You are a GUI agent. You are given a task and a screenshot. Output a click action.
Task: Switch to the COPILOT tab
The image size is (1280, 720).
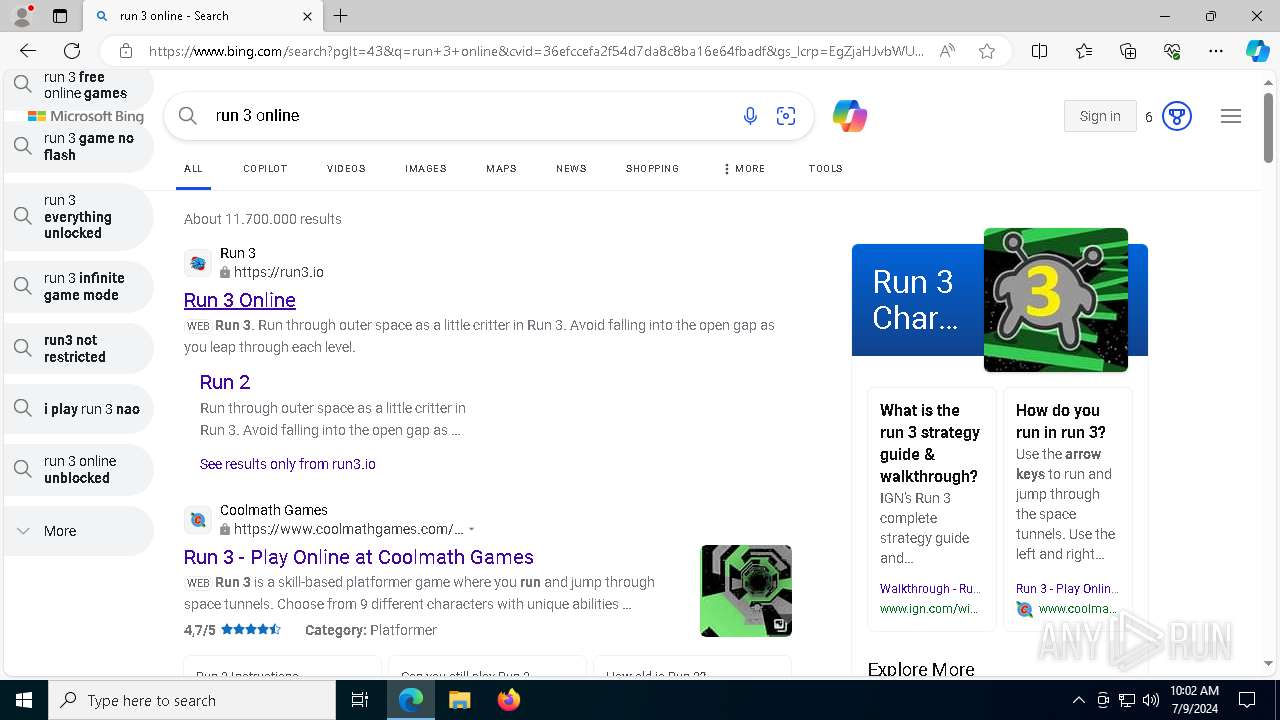(x=265, y=169)
